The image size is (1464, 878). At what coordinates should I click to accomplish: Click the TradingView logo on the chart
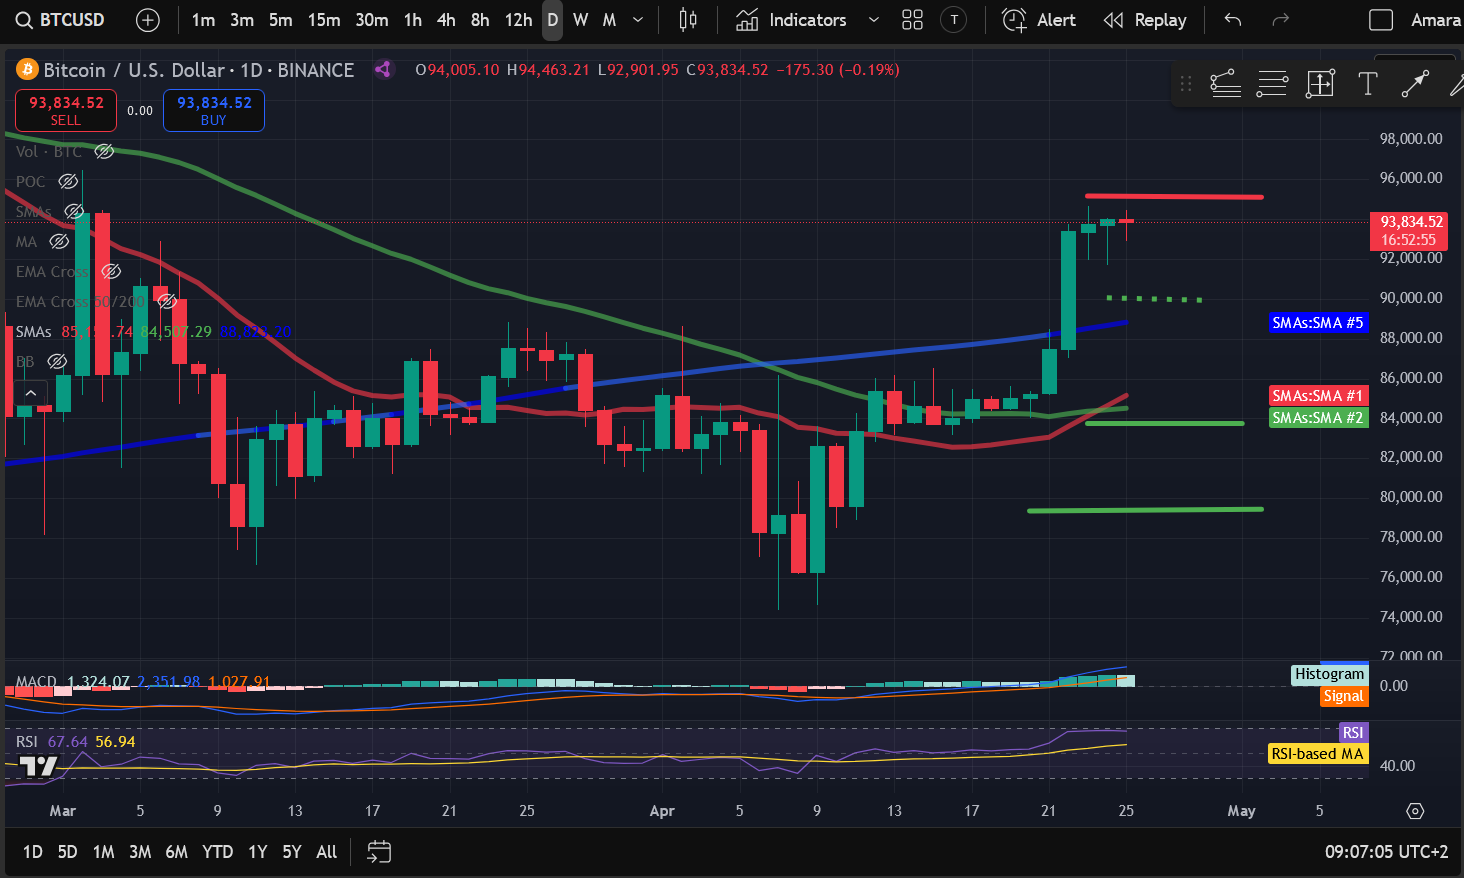click(x=38, y=767)
